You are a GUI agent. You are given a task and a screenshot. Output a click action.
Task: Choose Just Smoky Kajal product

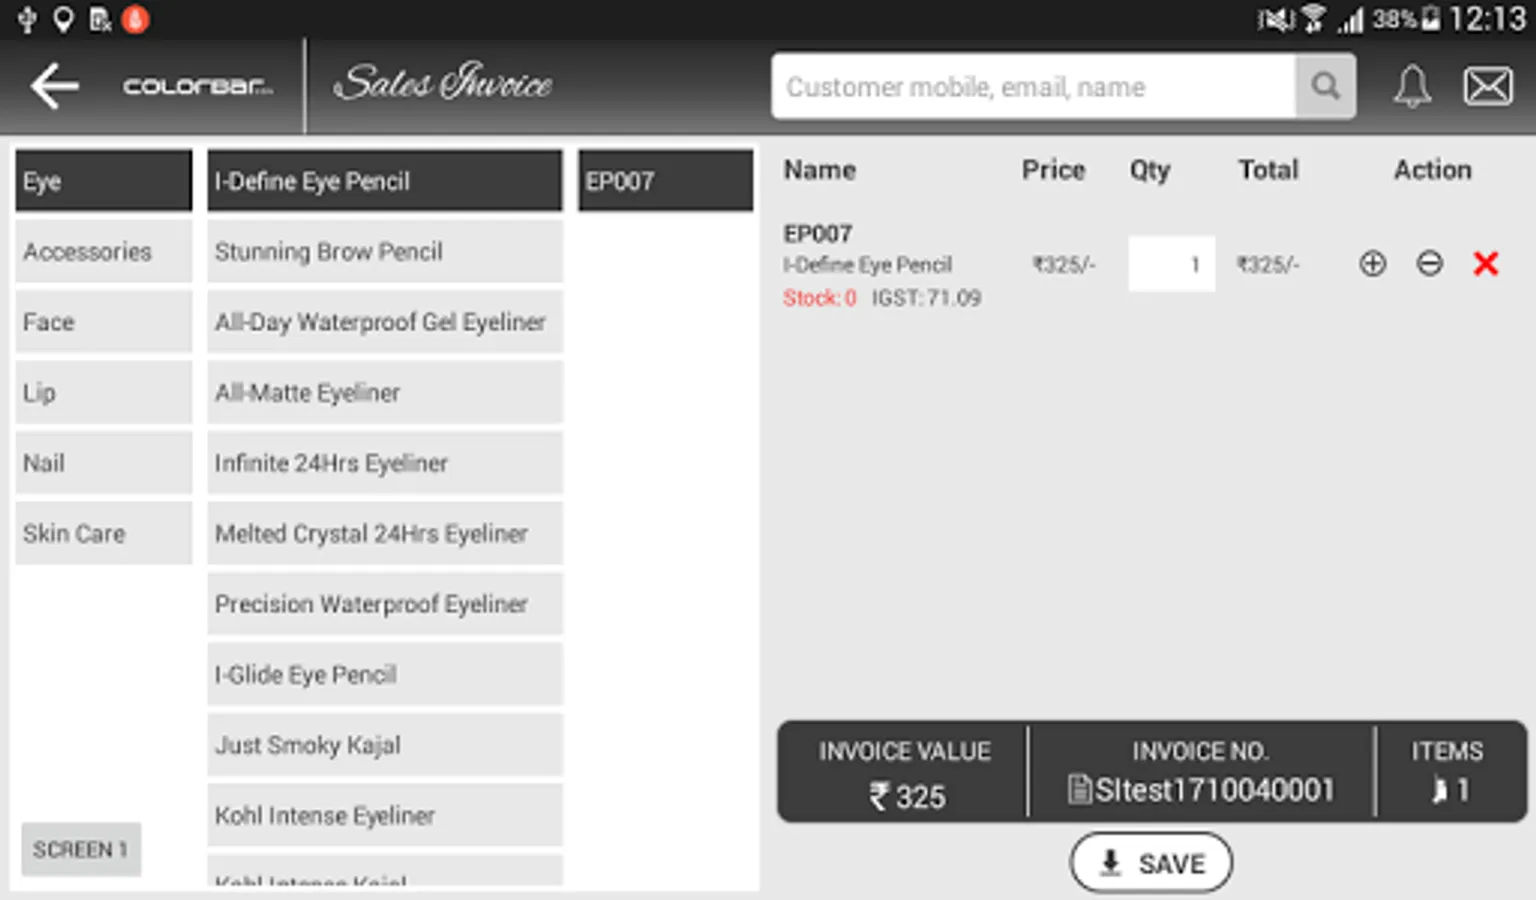pos(385,745)
